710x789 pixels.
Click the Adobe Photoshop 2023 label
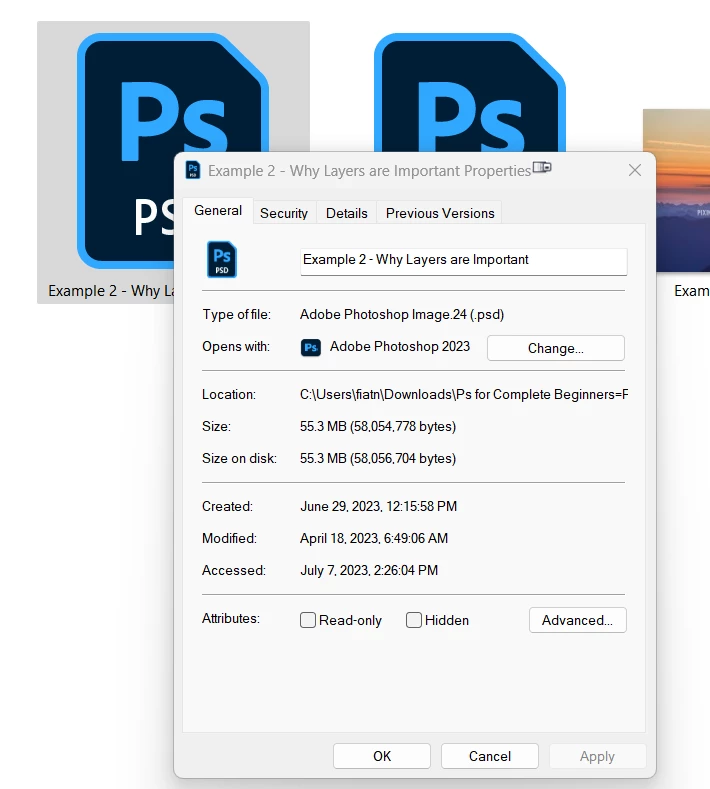400,347
